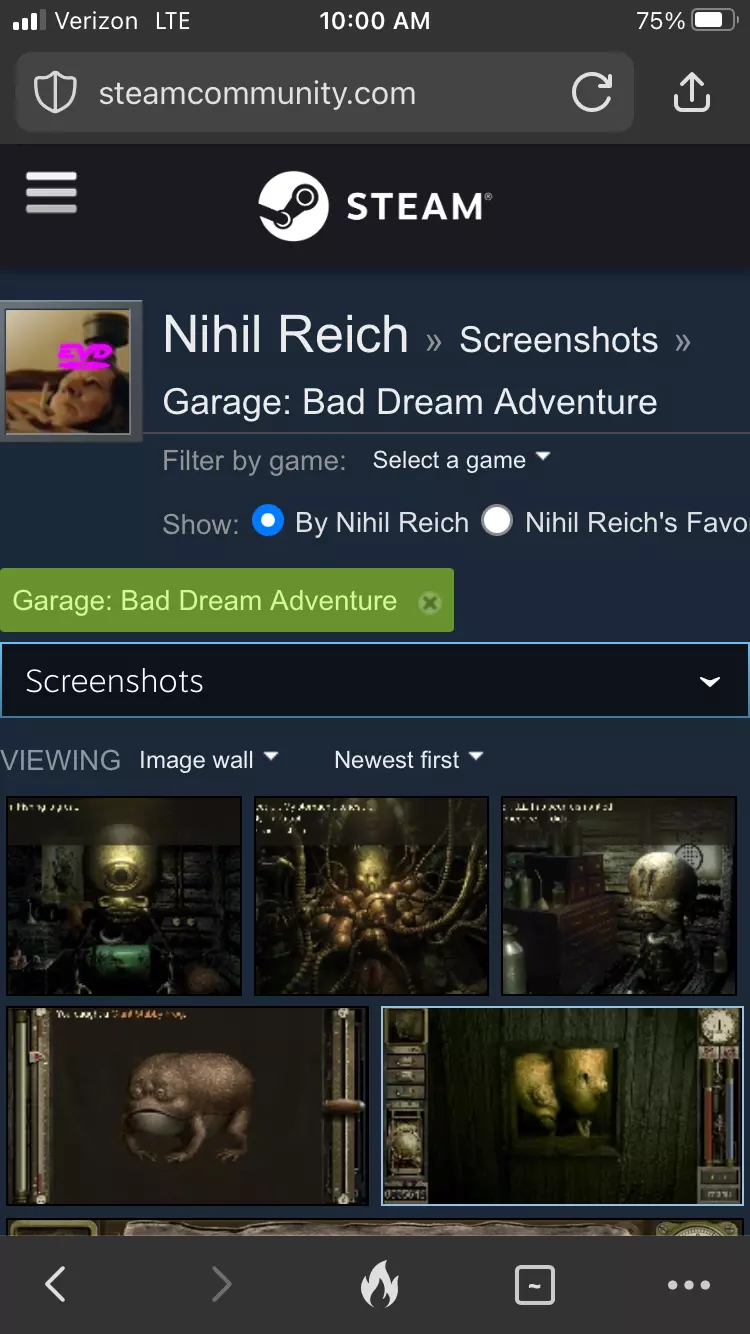Select the Nihil Reich's Favorites radio option

[x=497, y=521]
